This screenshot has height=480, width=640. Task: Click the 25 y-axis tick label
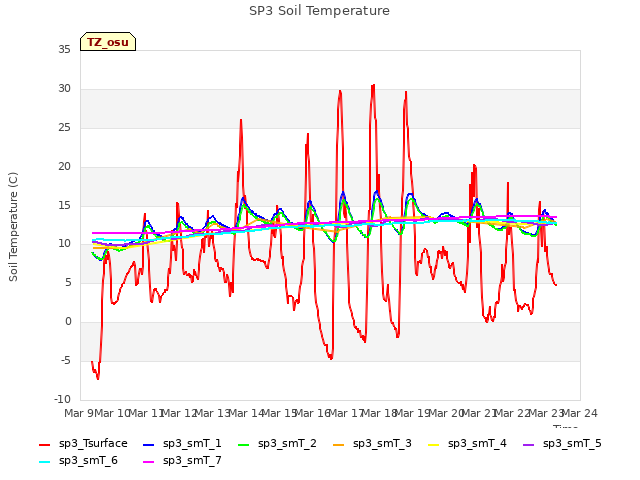tap(64, 128)
